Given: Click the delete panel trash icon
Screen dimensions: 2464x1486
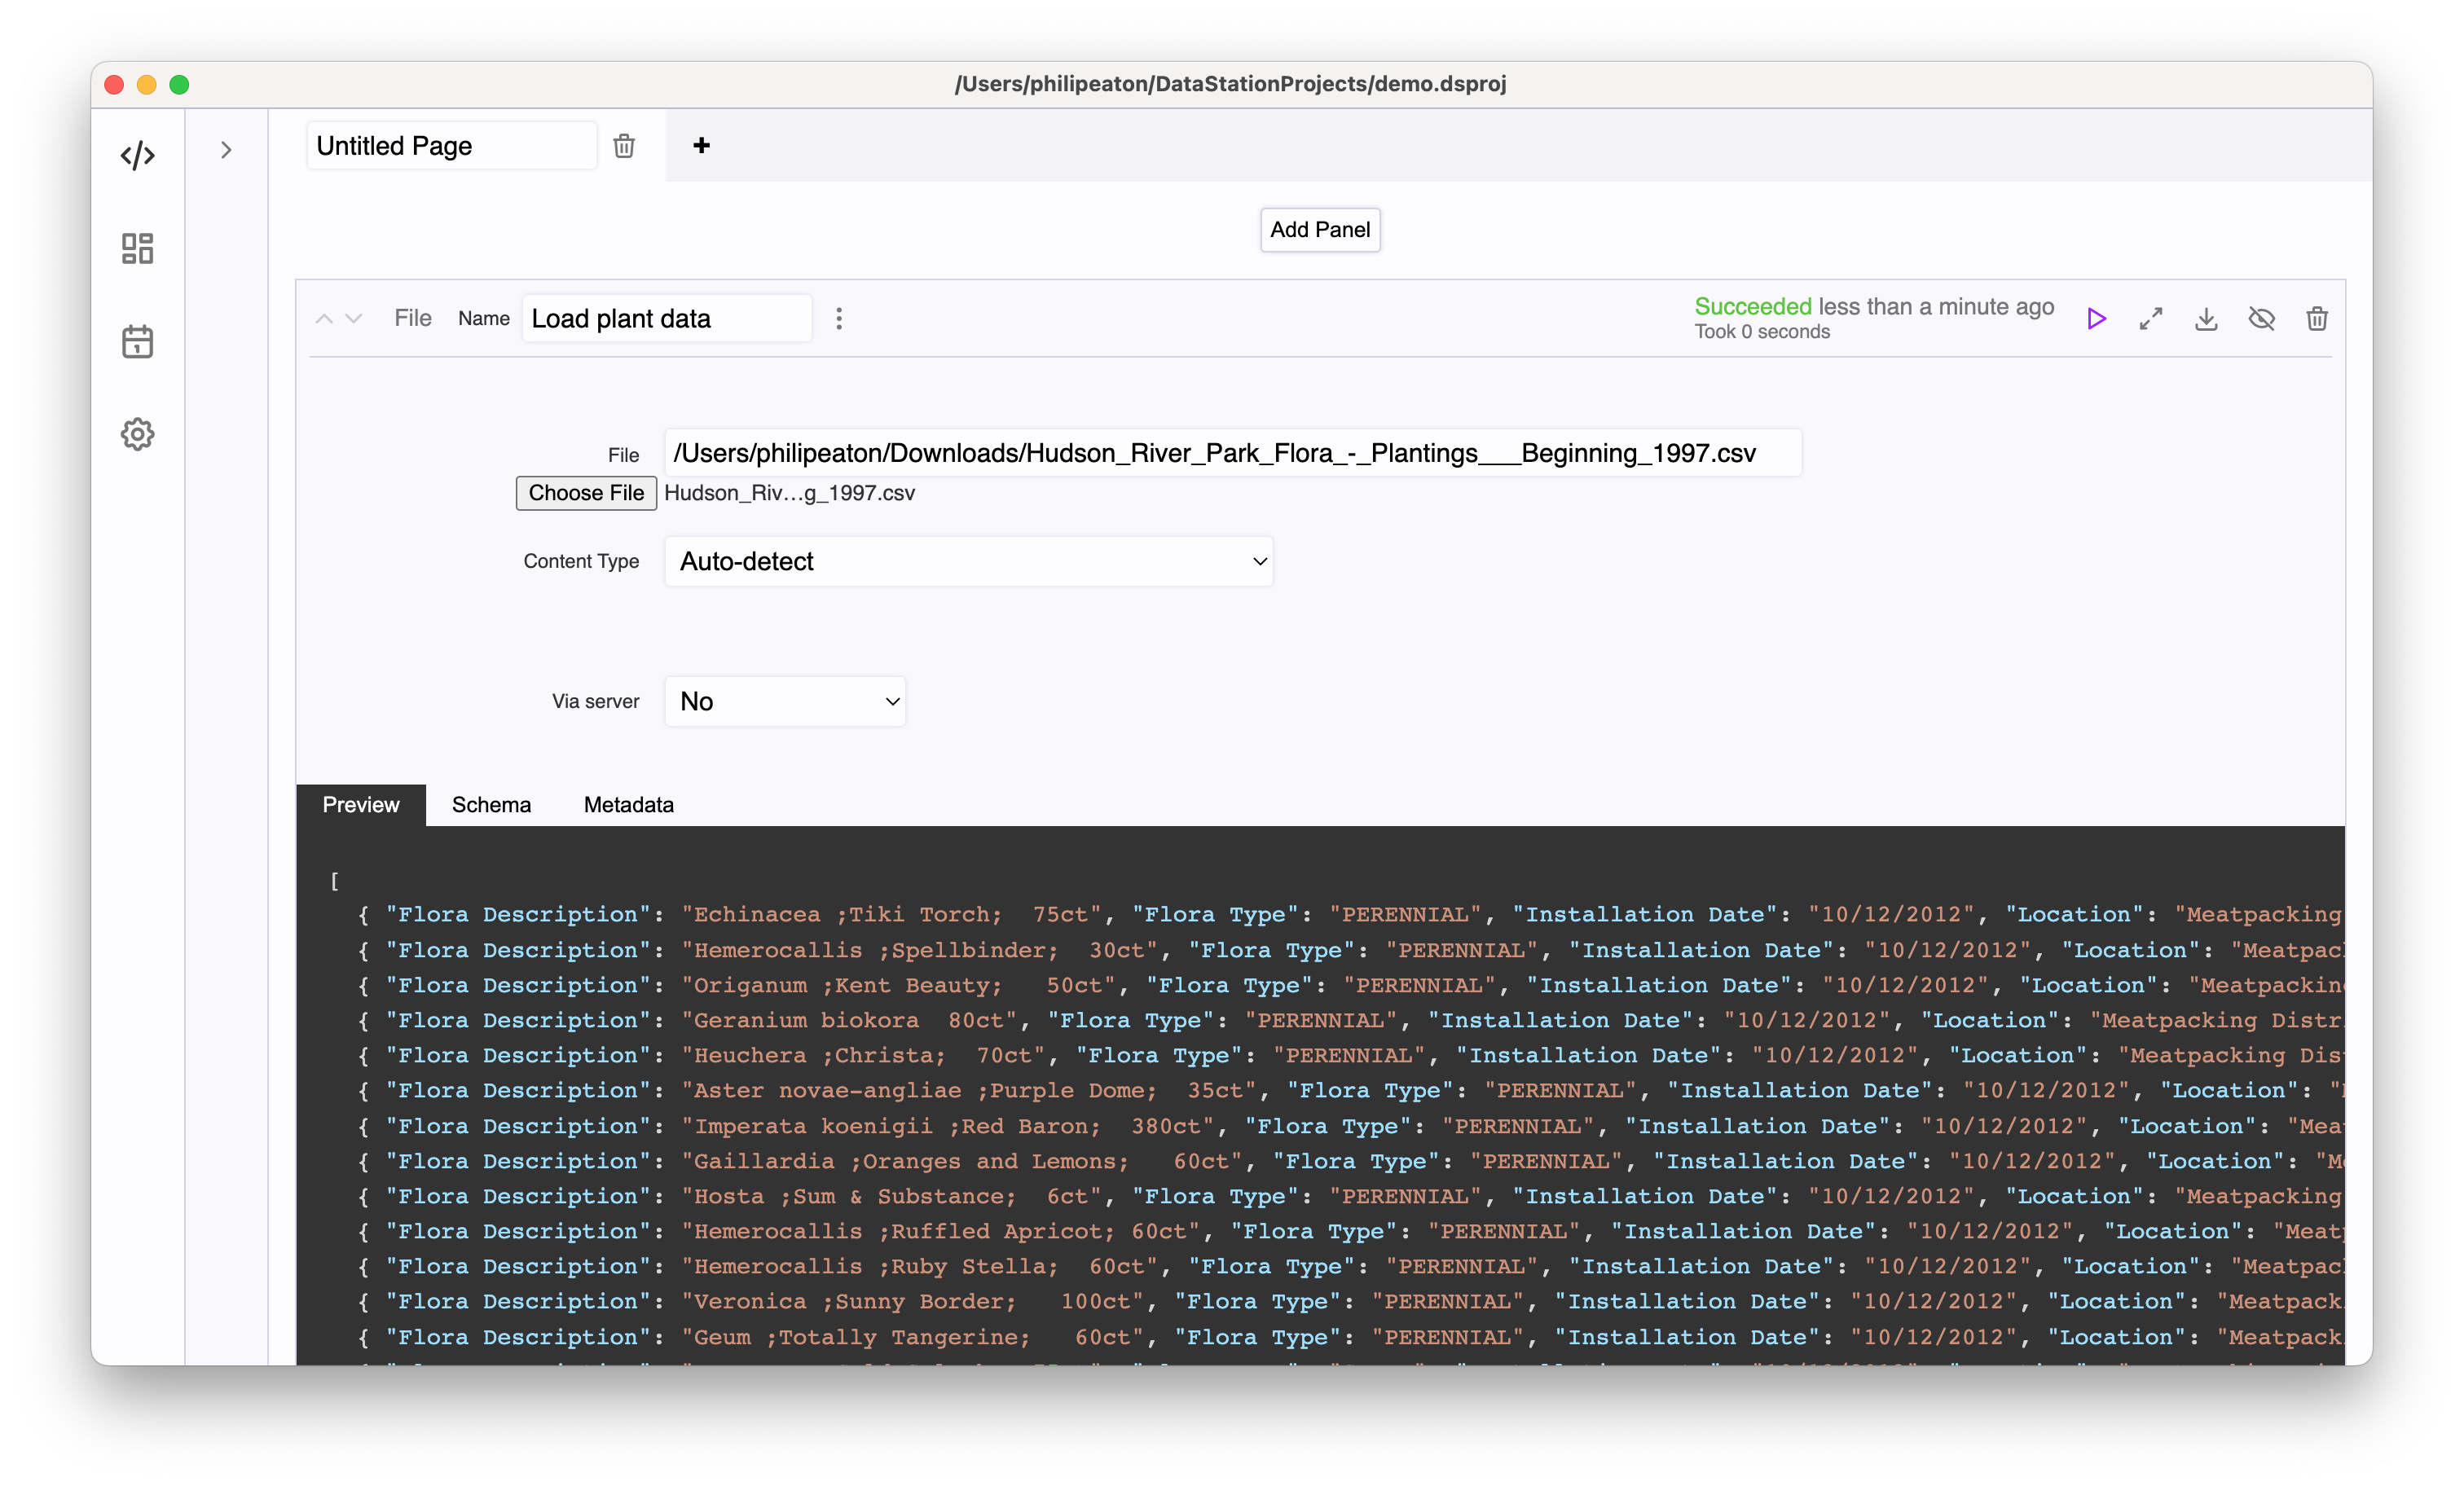Looking at the screenshot, I should [x=2318, y=319].
